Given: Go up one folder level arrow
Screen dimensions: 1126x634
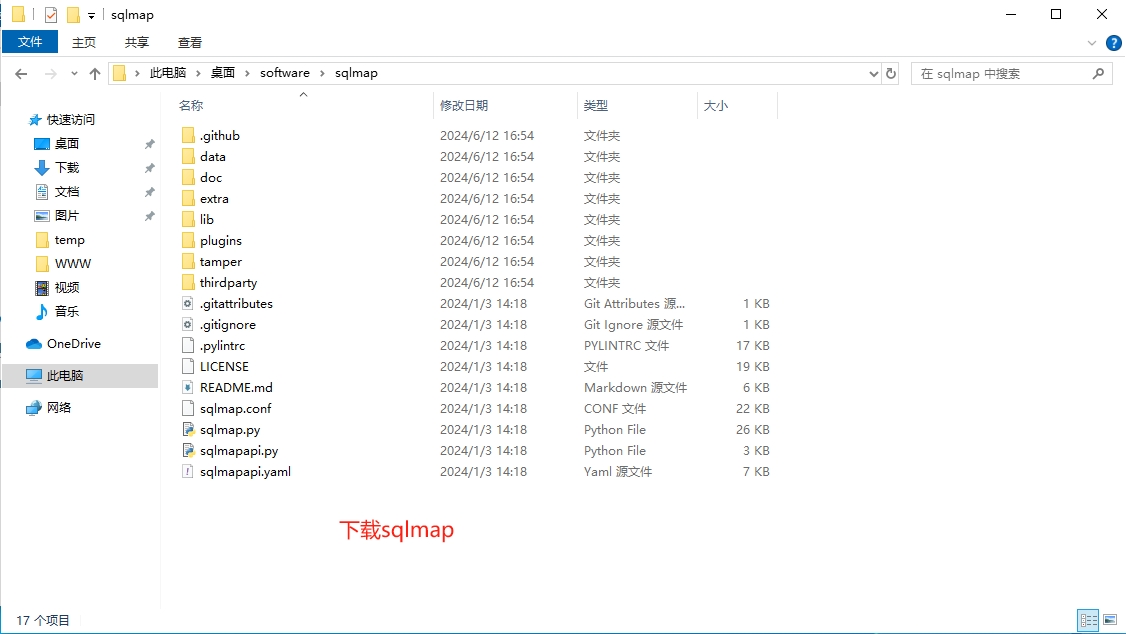Looking at the screenshot, I should pyautogui.click(x=95, y=73).
